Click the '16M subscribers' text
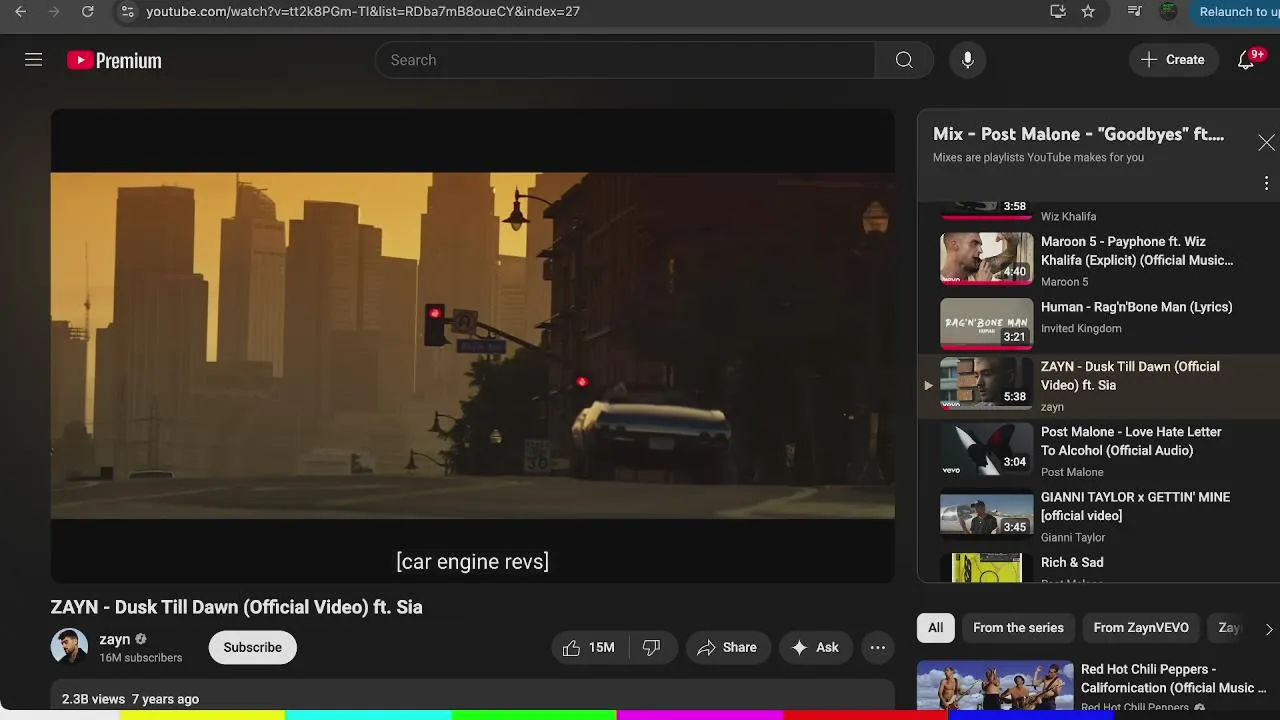The width and height of the screenshot is (1280, 720). point(140,658)
